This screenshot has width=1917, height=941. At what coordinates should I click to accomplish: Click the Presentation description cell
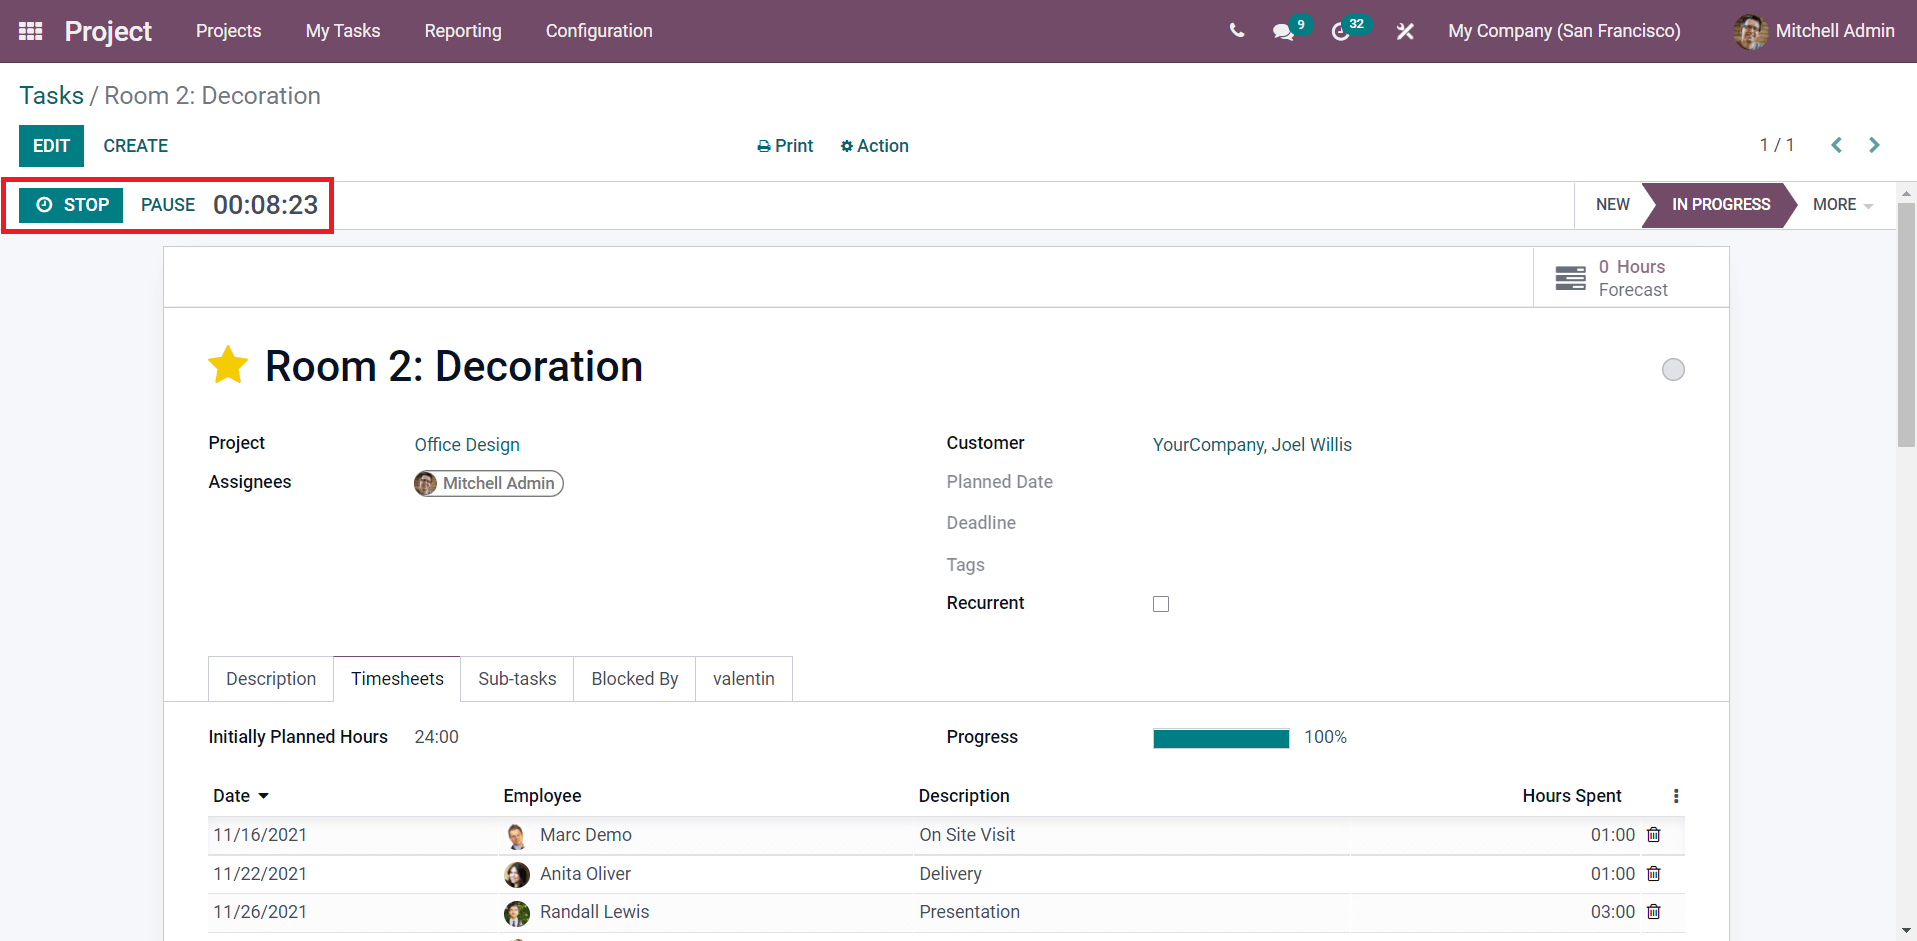[x=969, y=912]
